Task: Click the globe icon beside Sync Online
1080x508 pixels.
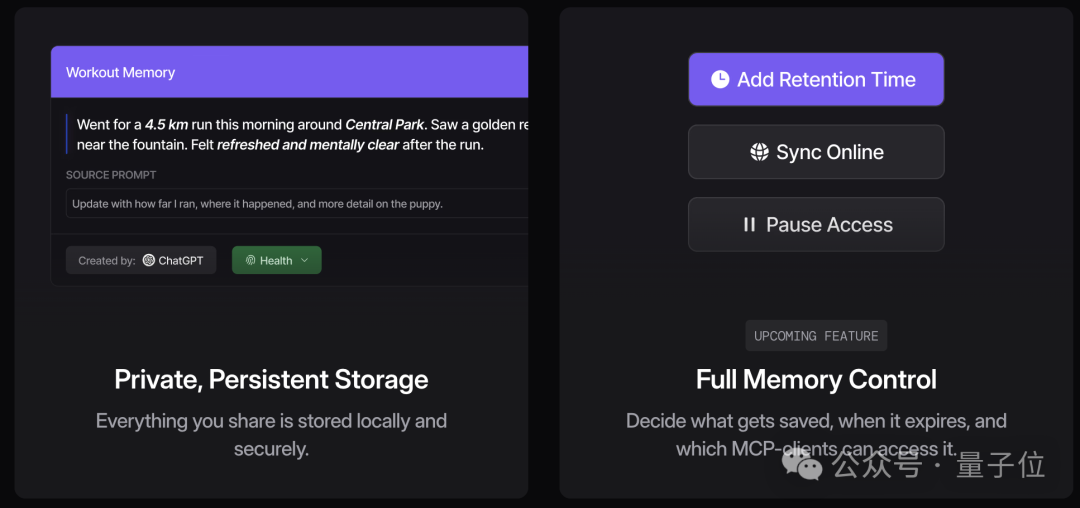Action: (759, 152)
